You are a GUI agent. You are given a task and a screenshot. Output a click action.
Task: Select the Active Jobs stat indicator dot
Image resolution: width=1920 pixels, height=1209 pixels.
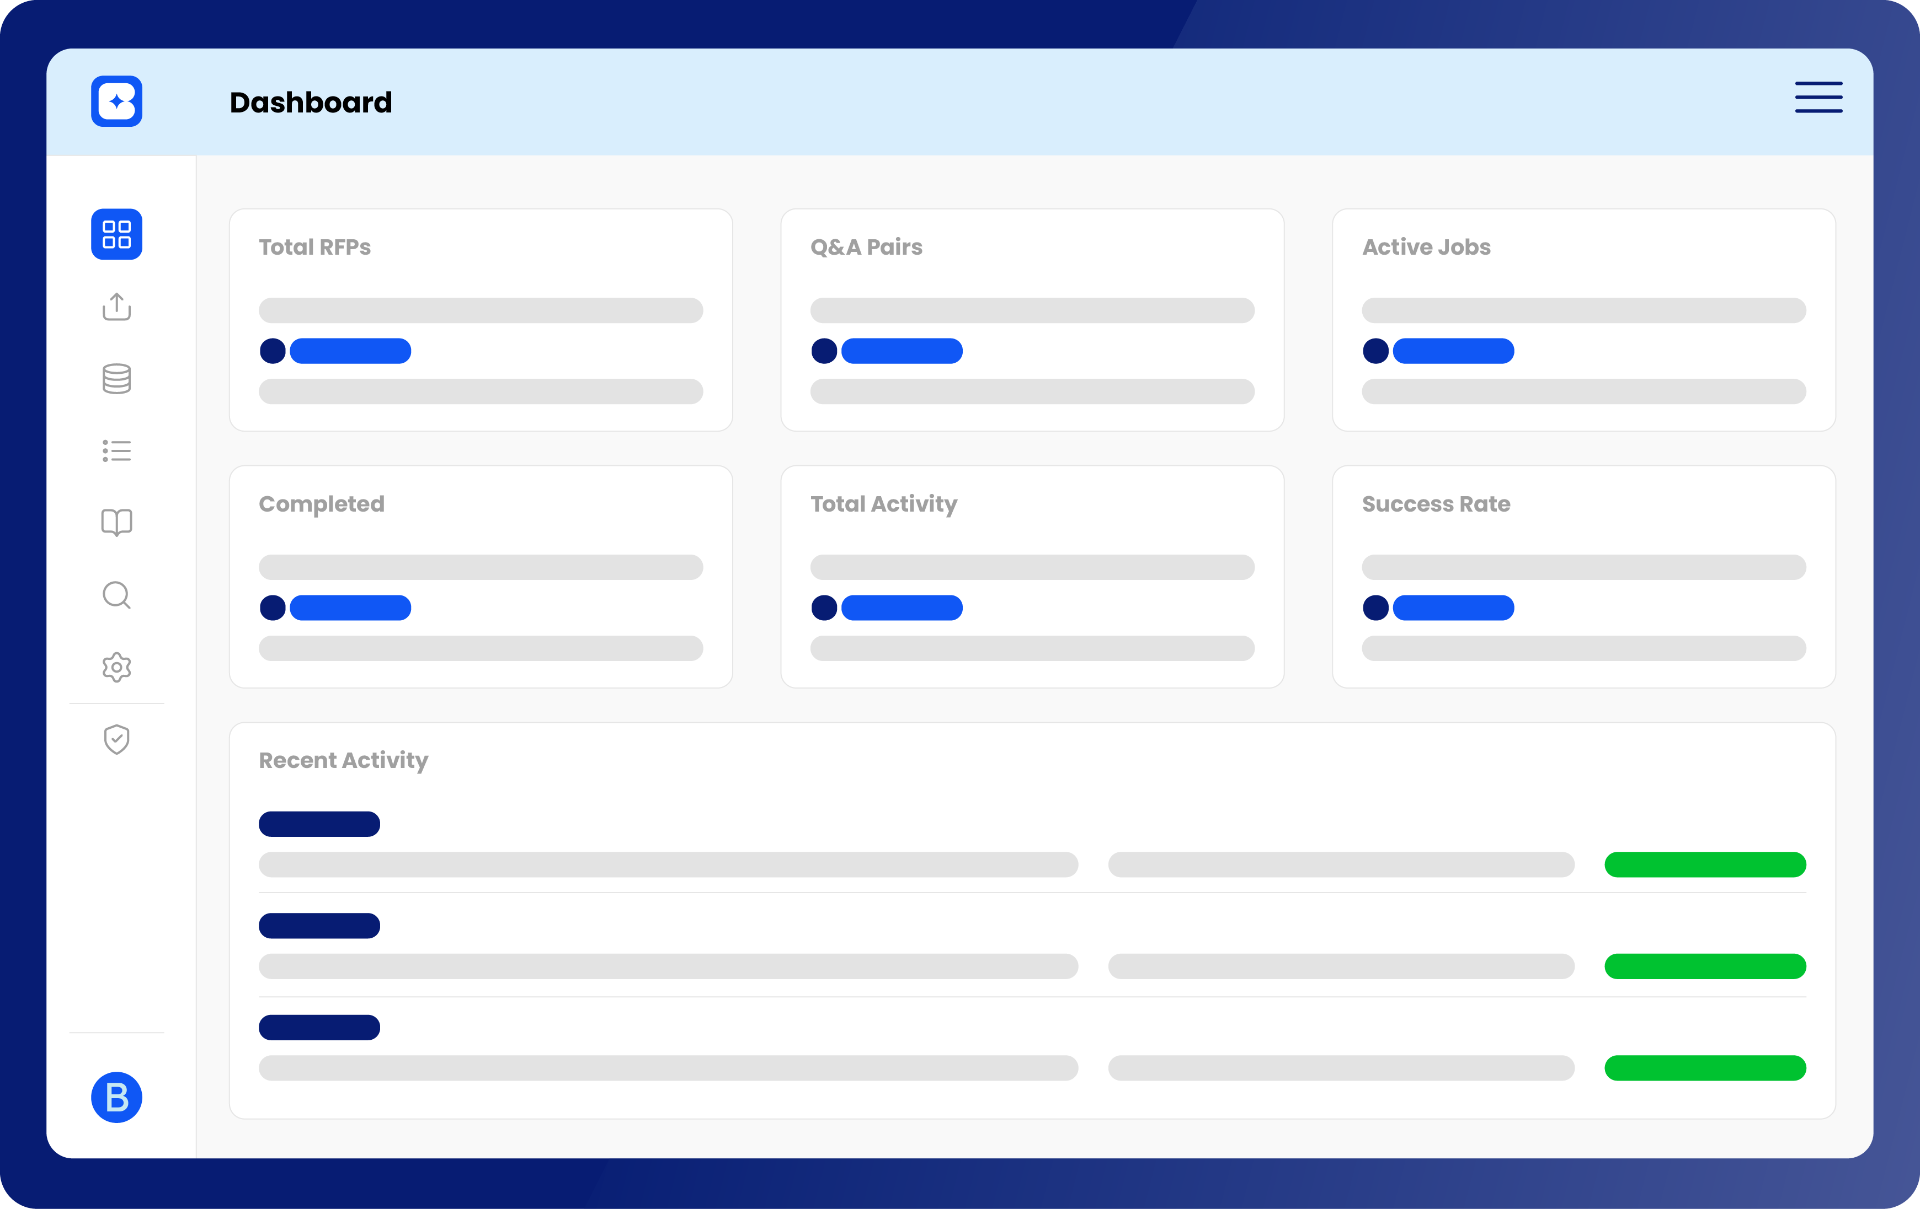pos(1376,351)
